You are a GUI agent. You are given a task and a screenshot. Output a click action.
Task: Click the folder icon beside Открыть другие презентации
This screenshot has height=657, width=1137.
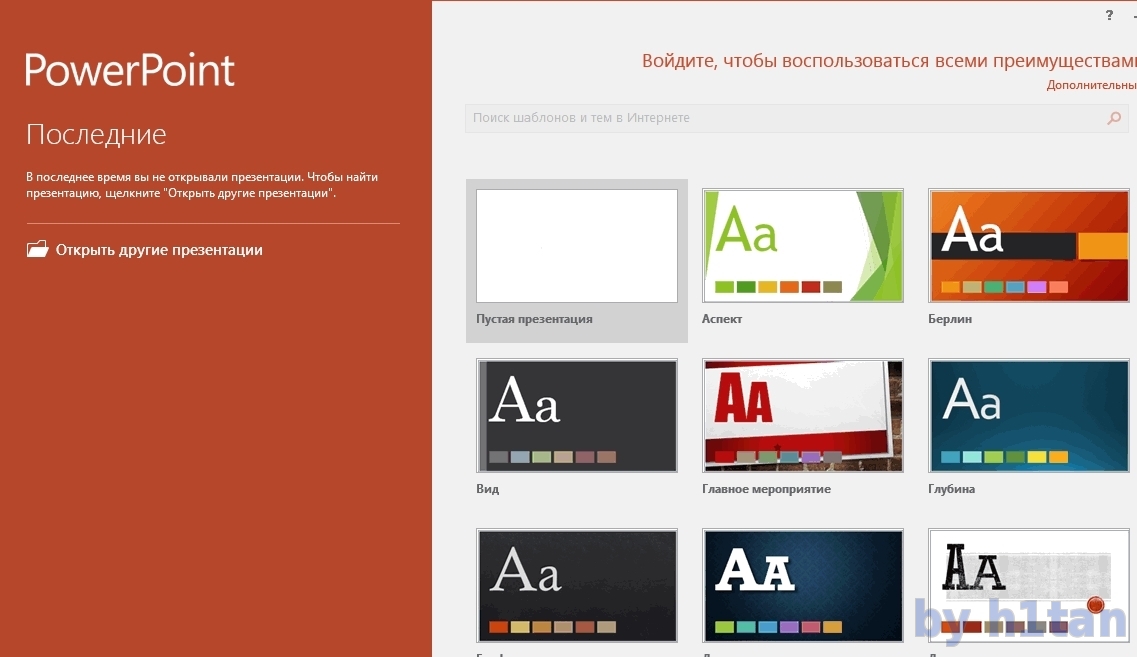(x=37, y=250)
